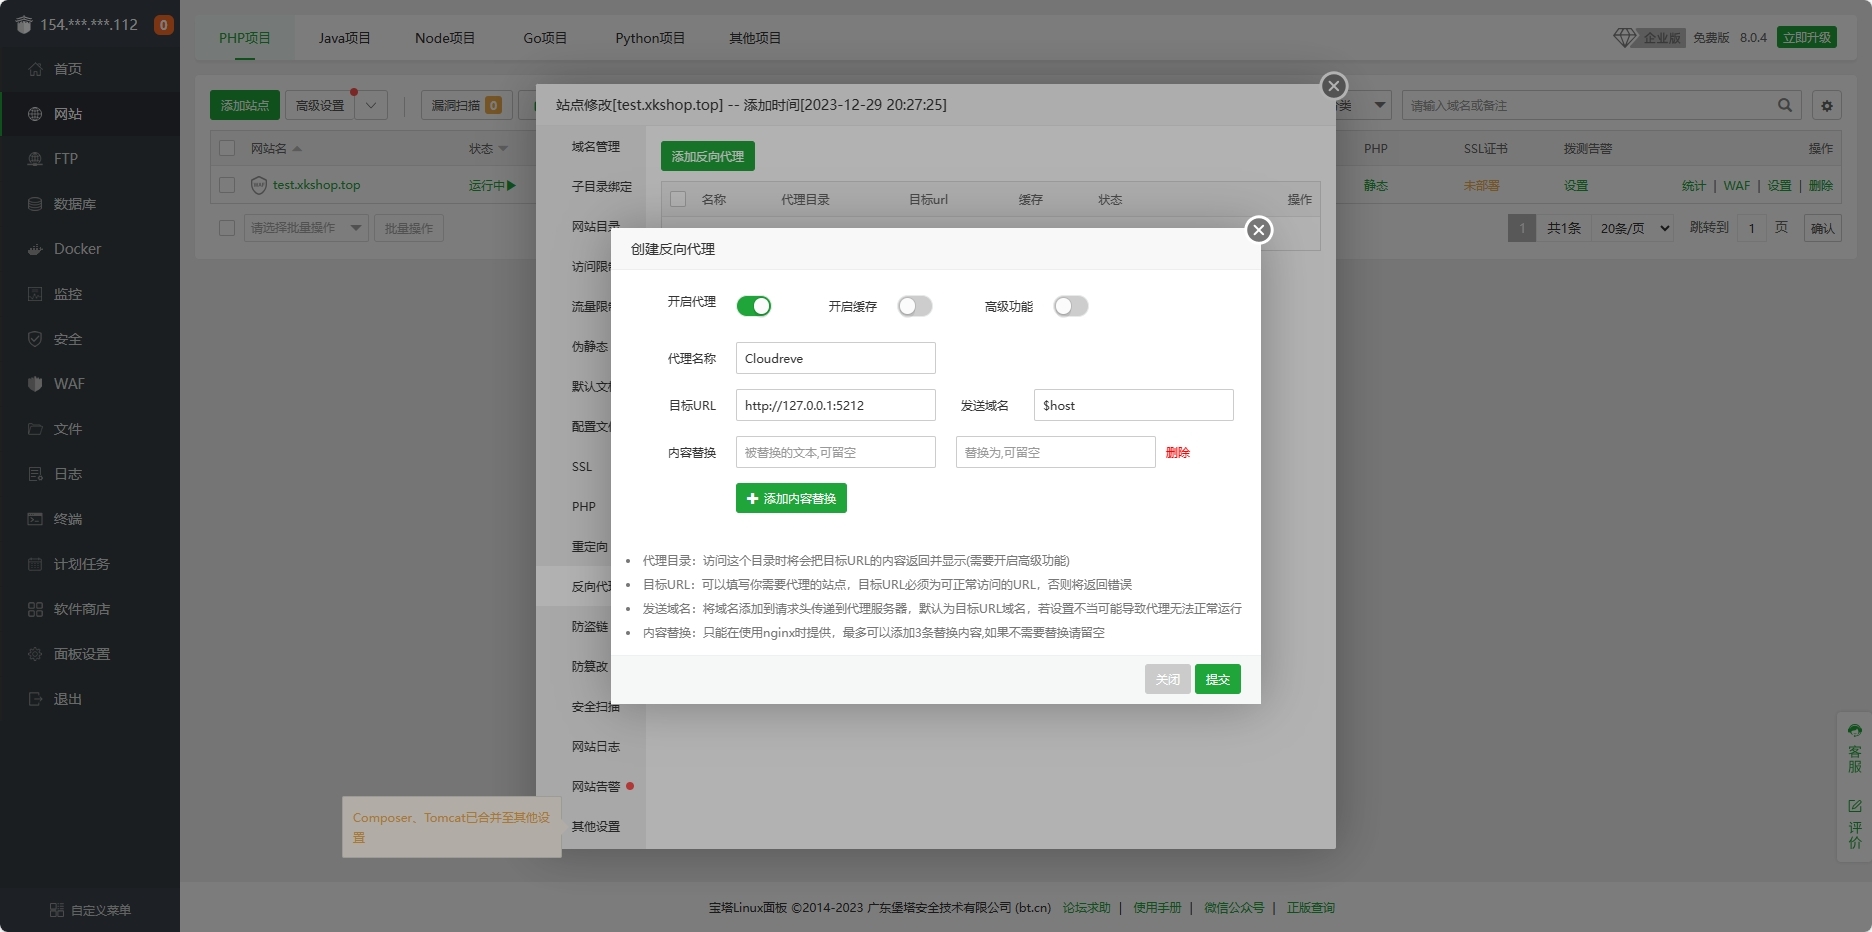Click the orange notification badge 0

[x=164, y=25]
